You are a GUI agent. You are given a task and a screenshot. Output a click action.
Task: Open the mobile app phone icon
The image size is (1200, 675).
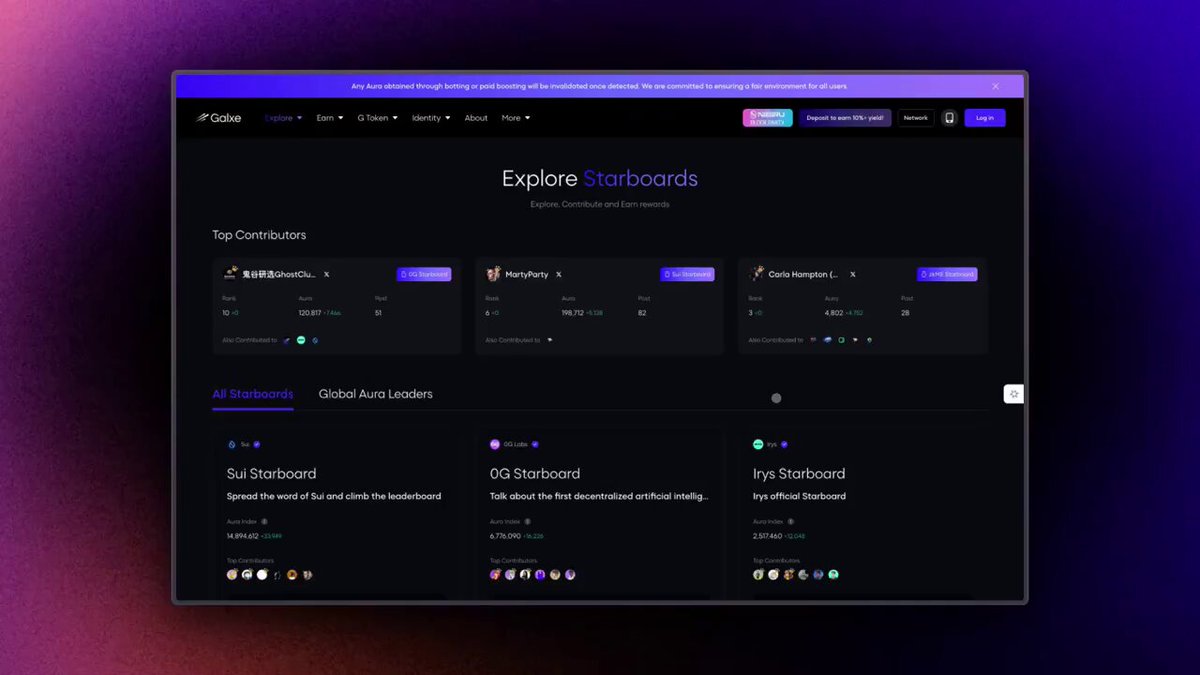950,118
